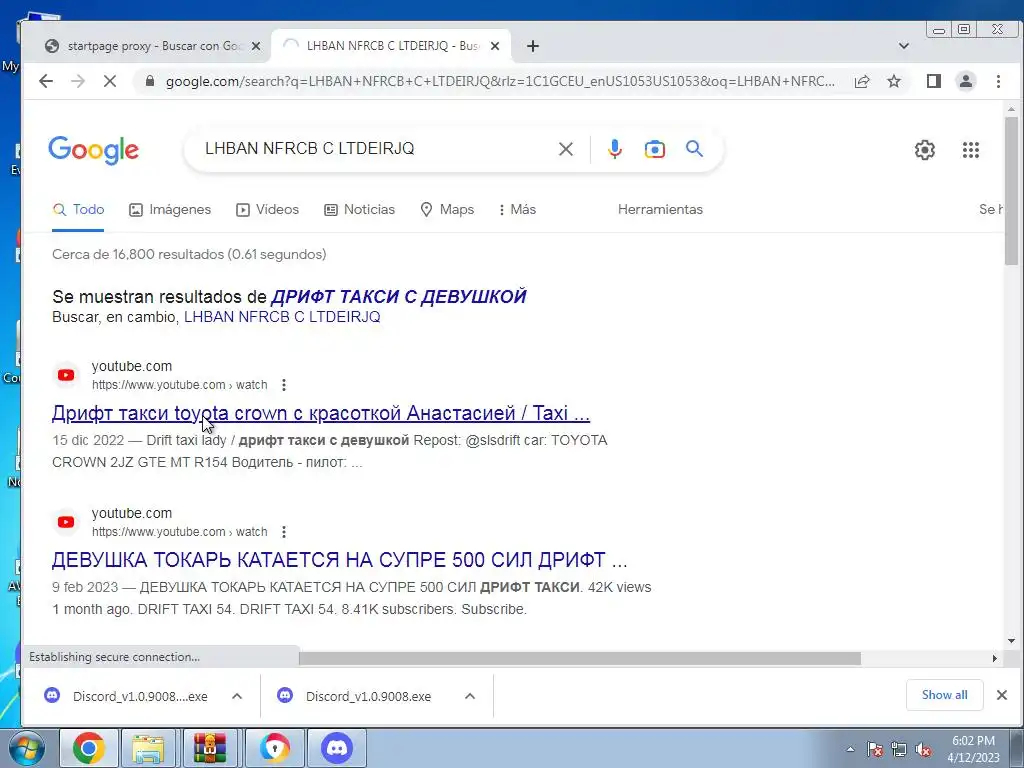Open Chrome's three-dot menu
This screenshot has height=768, width=1024.
[998, 81]
